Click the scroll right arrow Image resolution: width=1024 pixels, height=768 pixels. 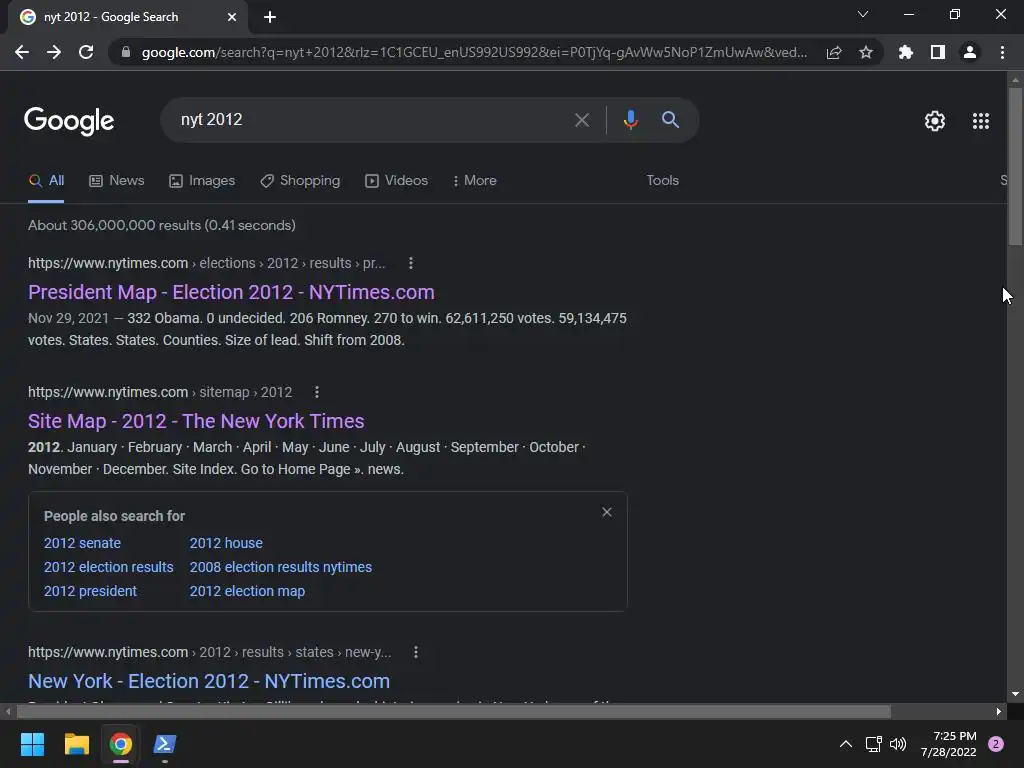pos(999,711)
